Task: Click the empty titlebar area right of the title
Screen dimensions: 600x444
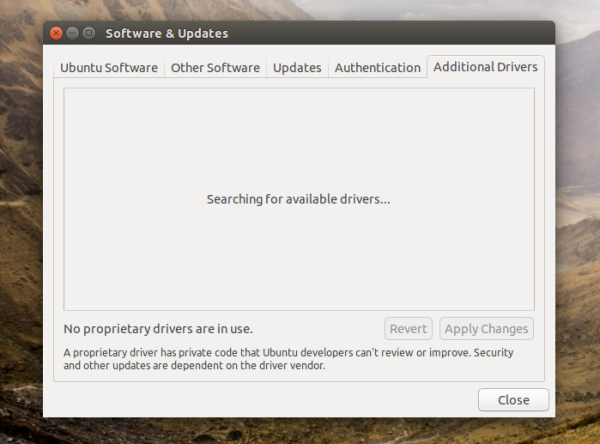Action: click(x=400, y=34)
